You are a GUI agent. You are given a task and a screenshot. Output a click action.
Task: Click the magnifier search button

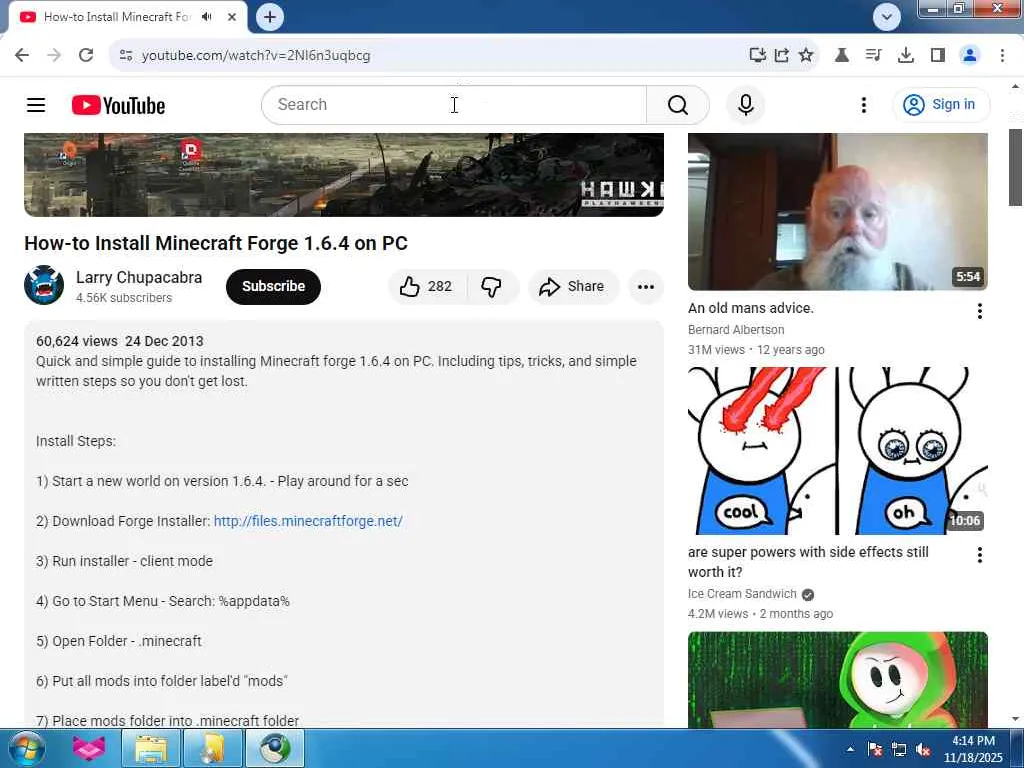tap(677, 104)
